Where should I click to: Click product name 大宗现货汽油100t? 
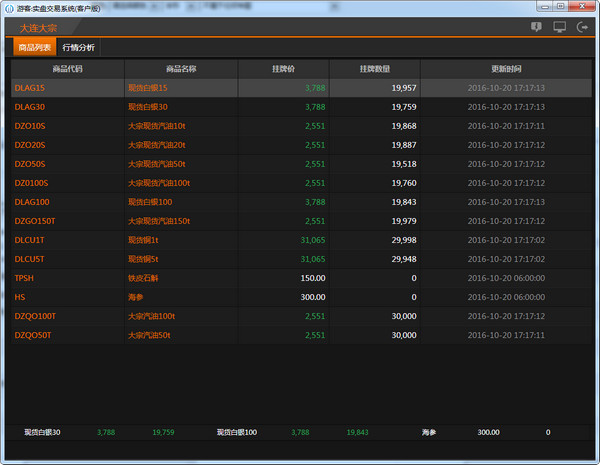(x=159, y=183)
